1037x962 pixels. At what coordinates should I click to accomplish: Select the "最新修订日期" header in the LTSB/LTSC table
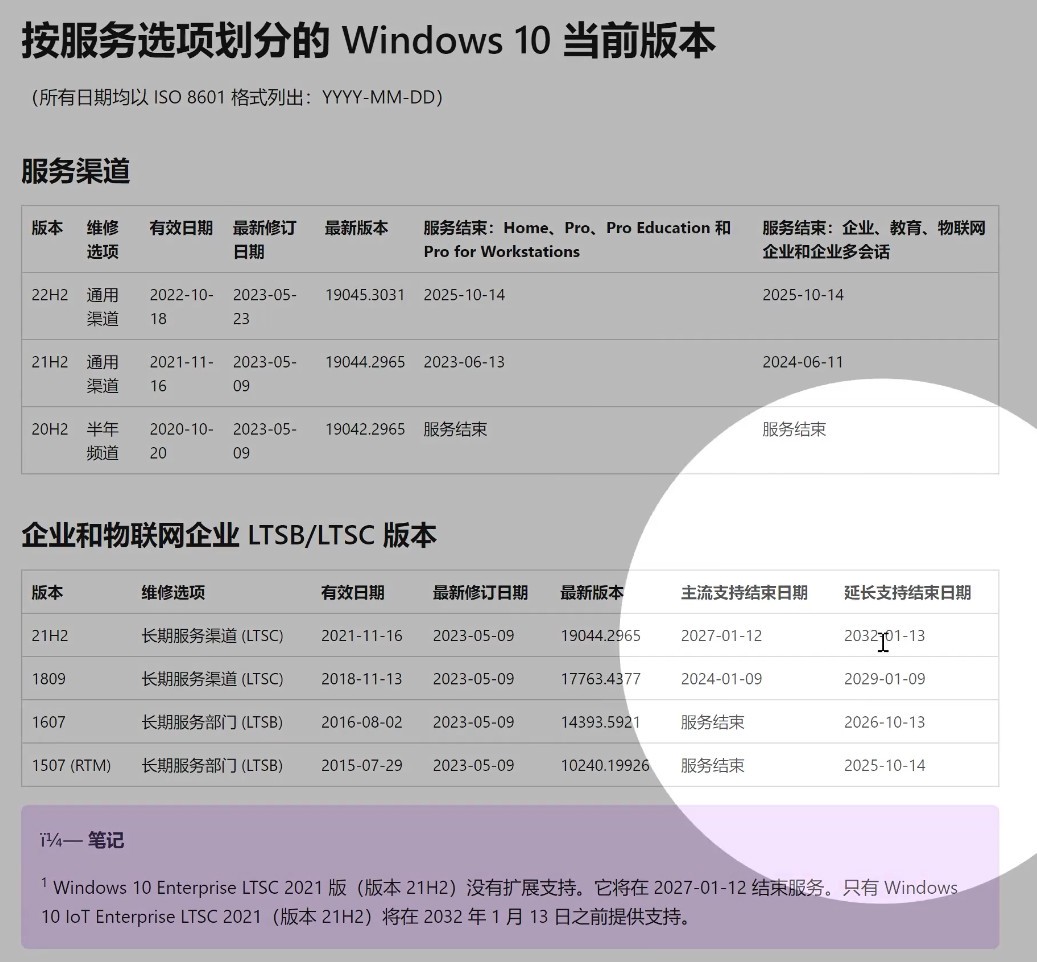pyautogui.click(x=480, y=592)
